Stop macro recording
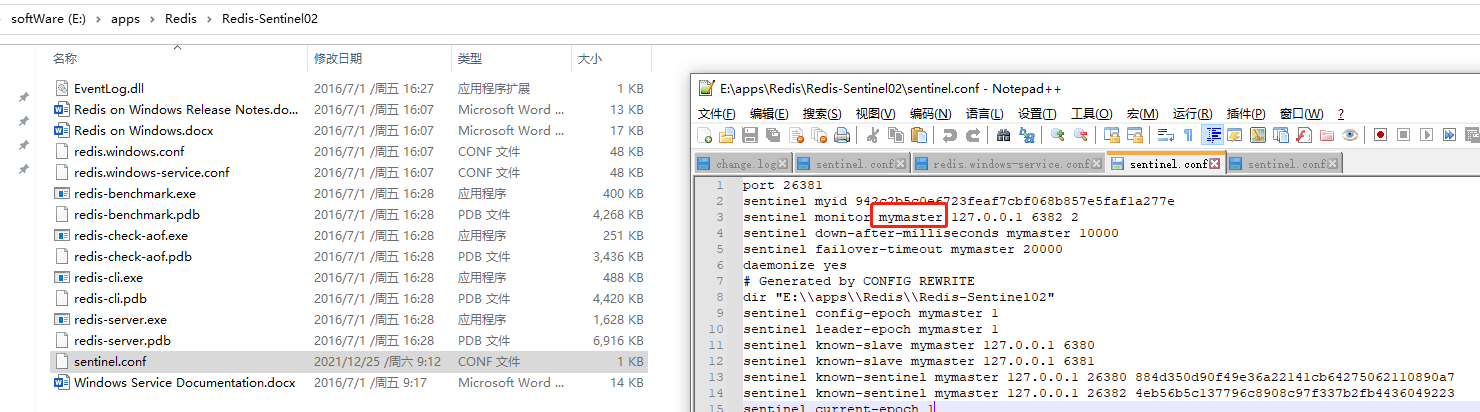The width and height of the screenshot is (1480, 412). 1403,135
